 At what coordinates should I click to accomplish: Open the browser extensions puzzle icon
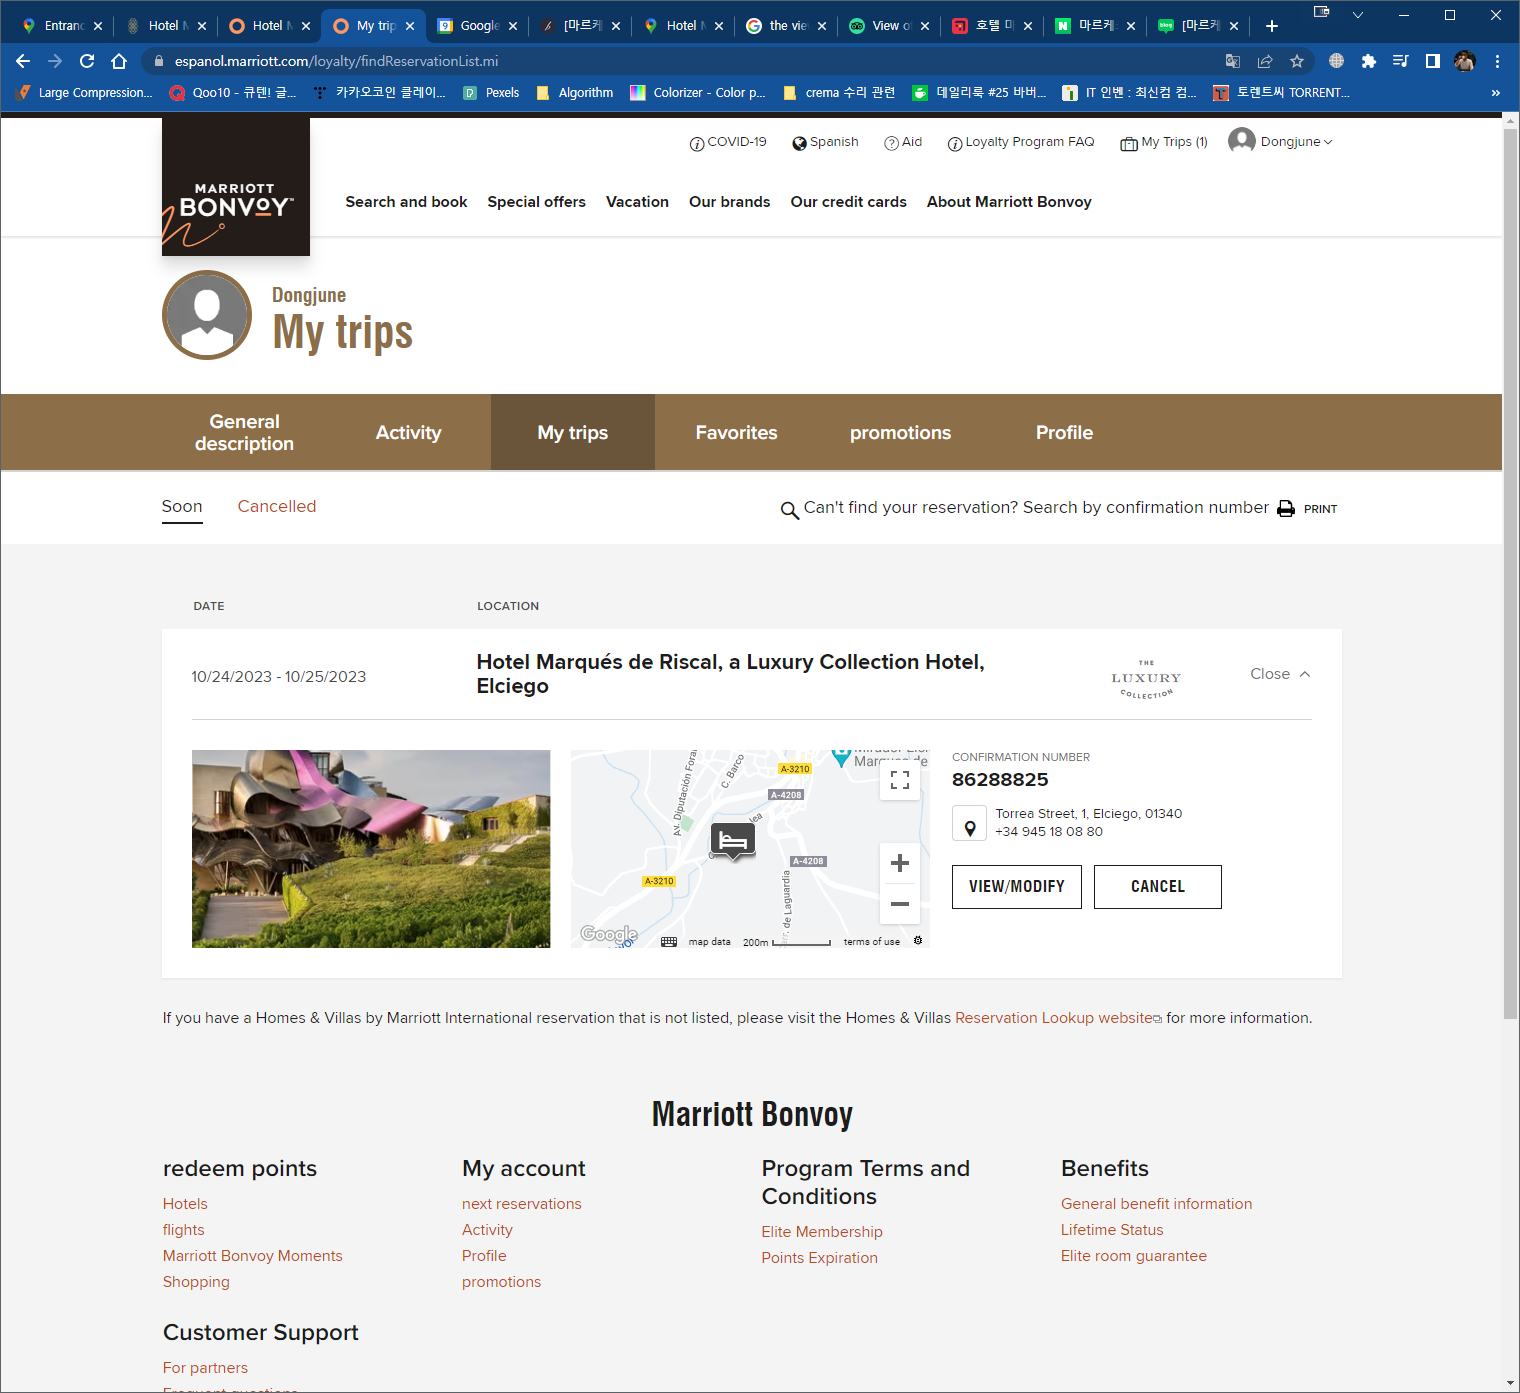[1368, 61]
